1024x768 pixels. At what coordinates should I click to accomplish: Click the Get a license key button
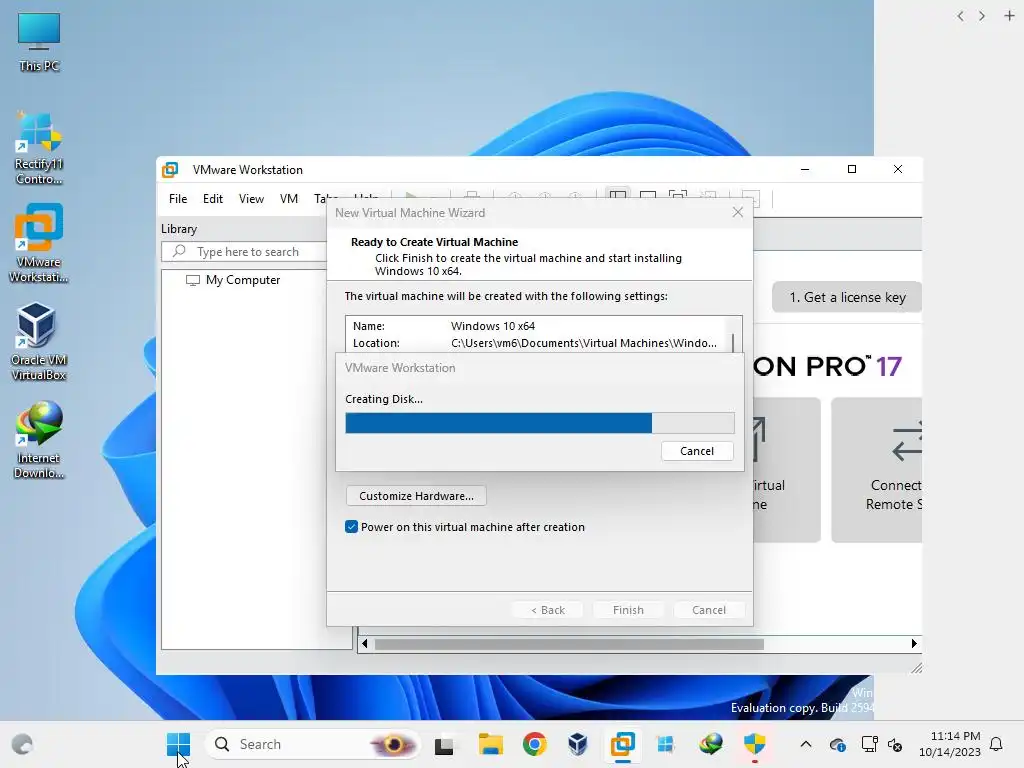click(847, 297)
